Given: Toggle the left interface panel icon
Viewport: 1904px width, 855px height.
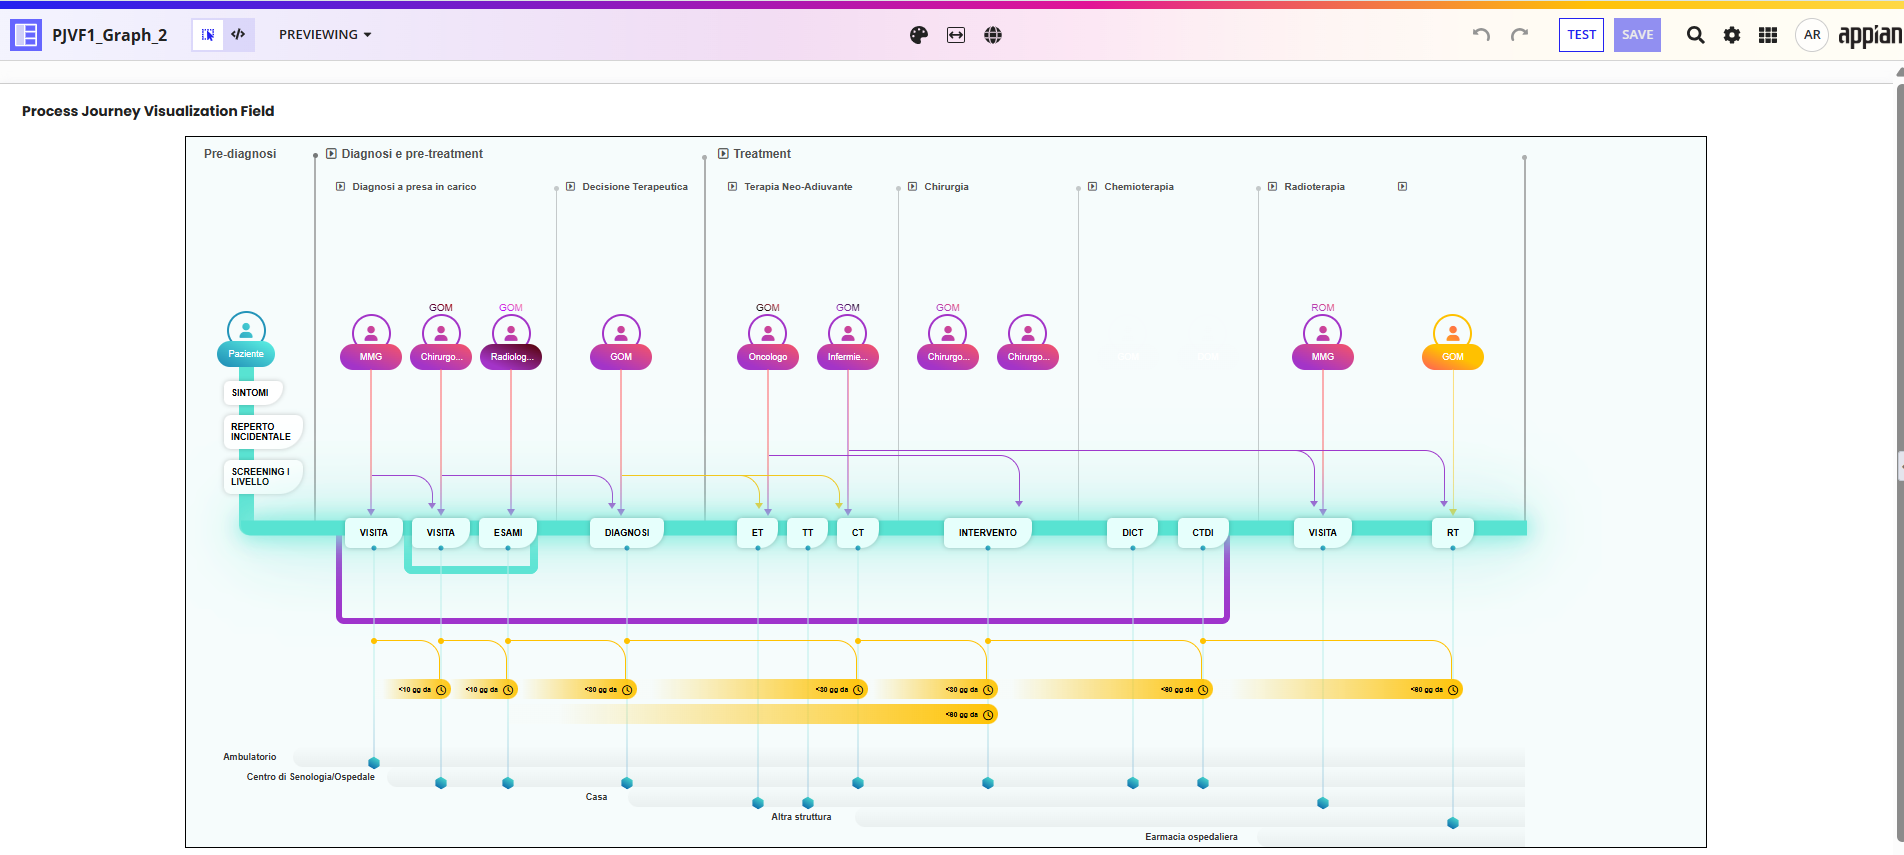Looking at the screenshot, I should point(26,35).
